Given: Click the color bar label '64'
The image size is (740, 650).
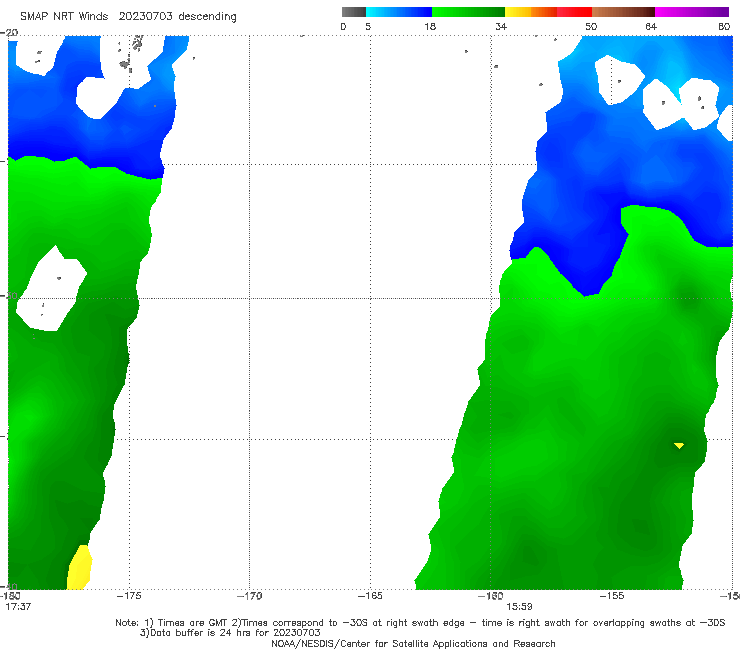Looking at the screenshot, I should pos(651,26).
